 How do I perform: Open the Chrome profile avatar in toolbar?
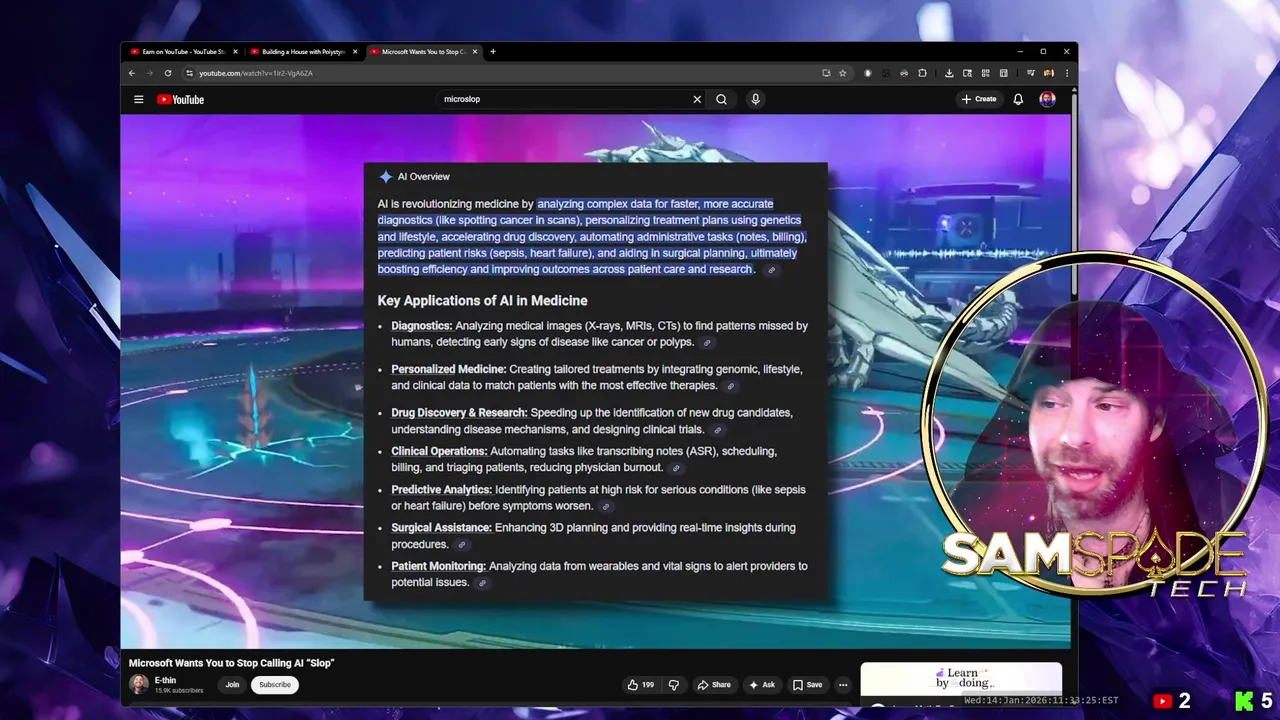point(1049,73)
